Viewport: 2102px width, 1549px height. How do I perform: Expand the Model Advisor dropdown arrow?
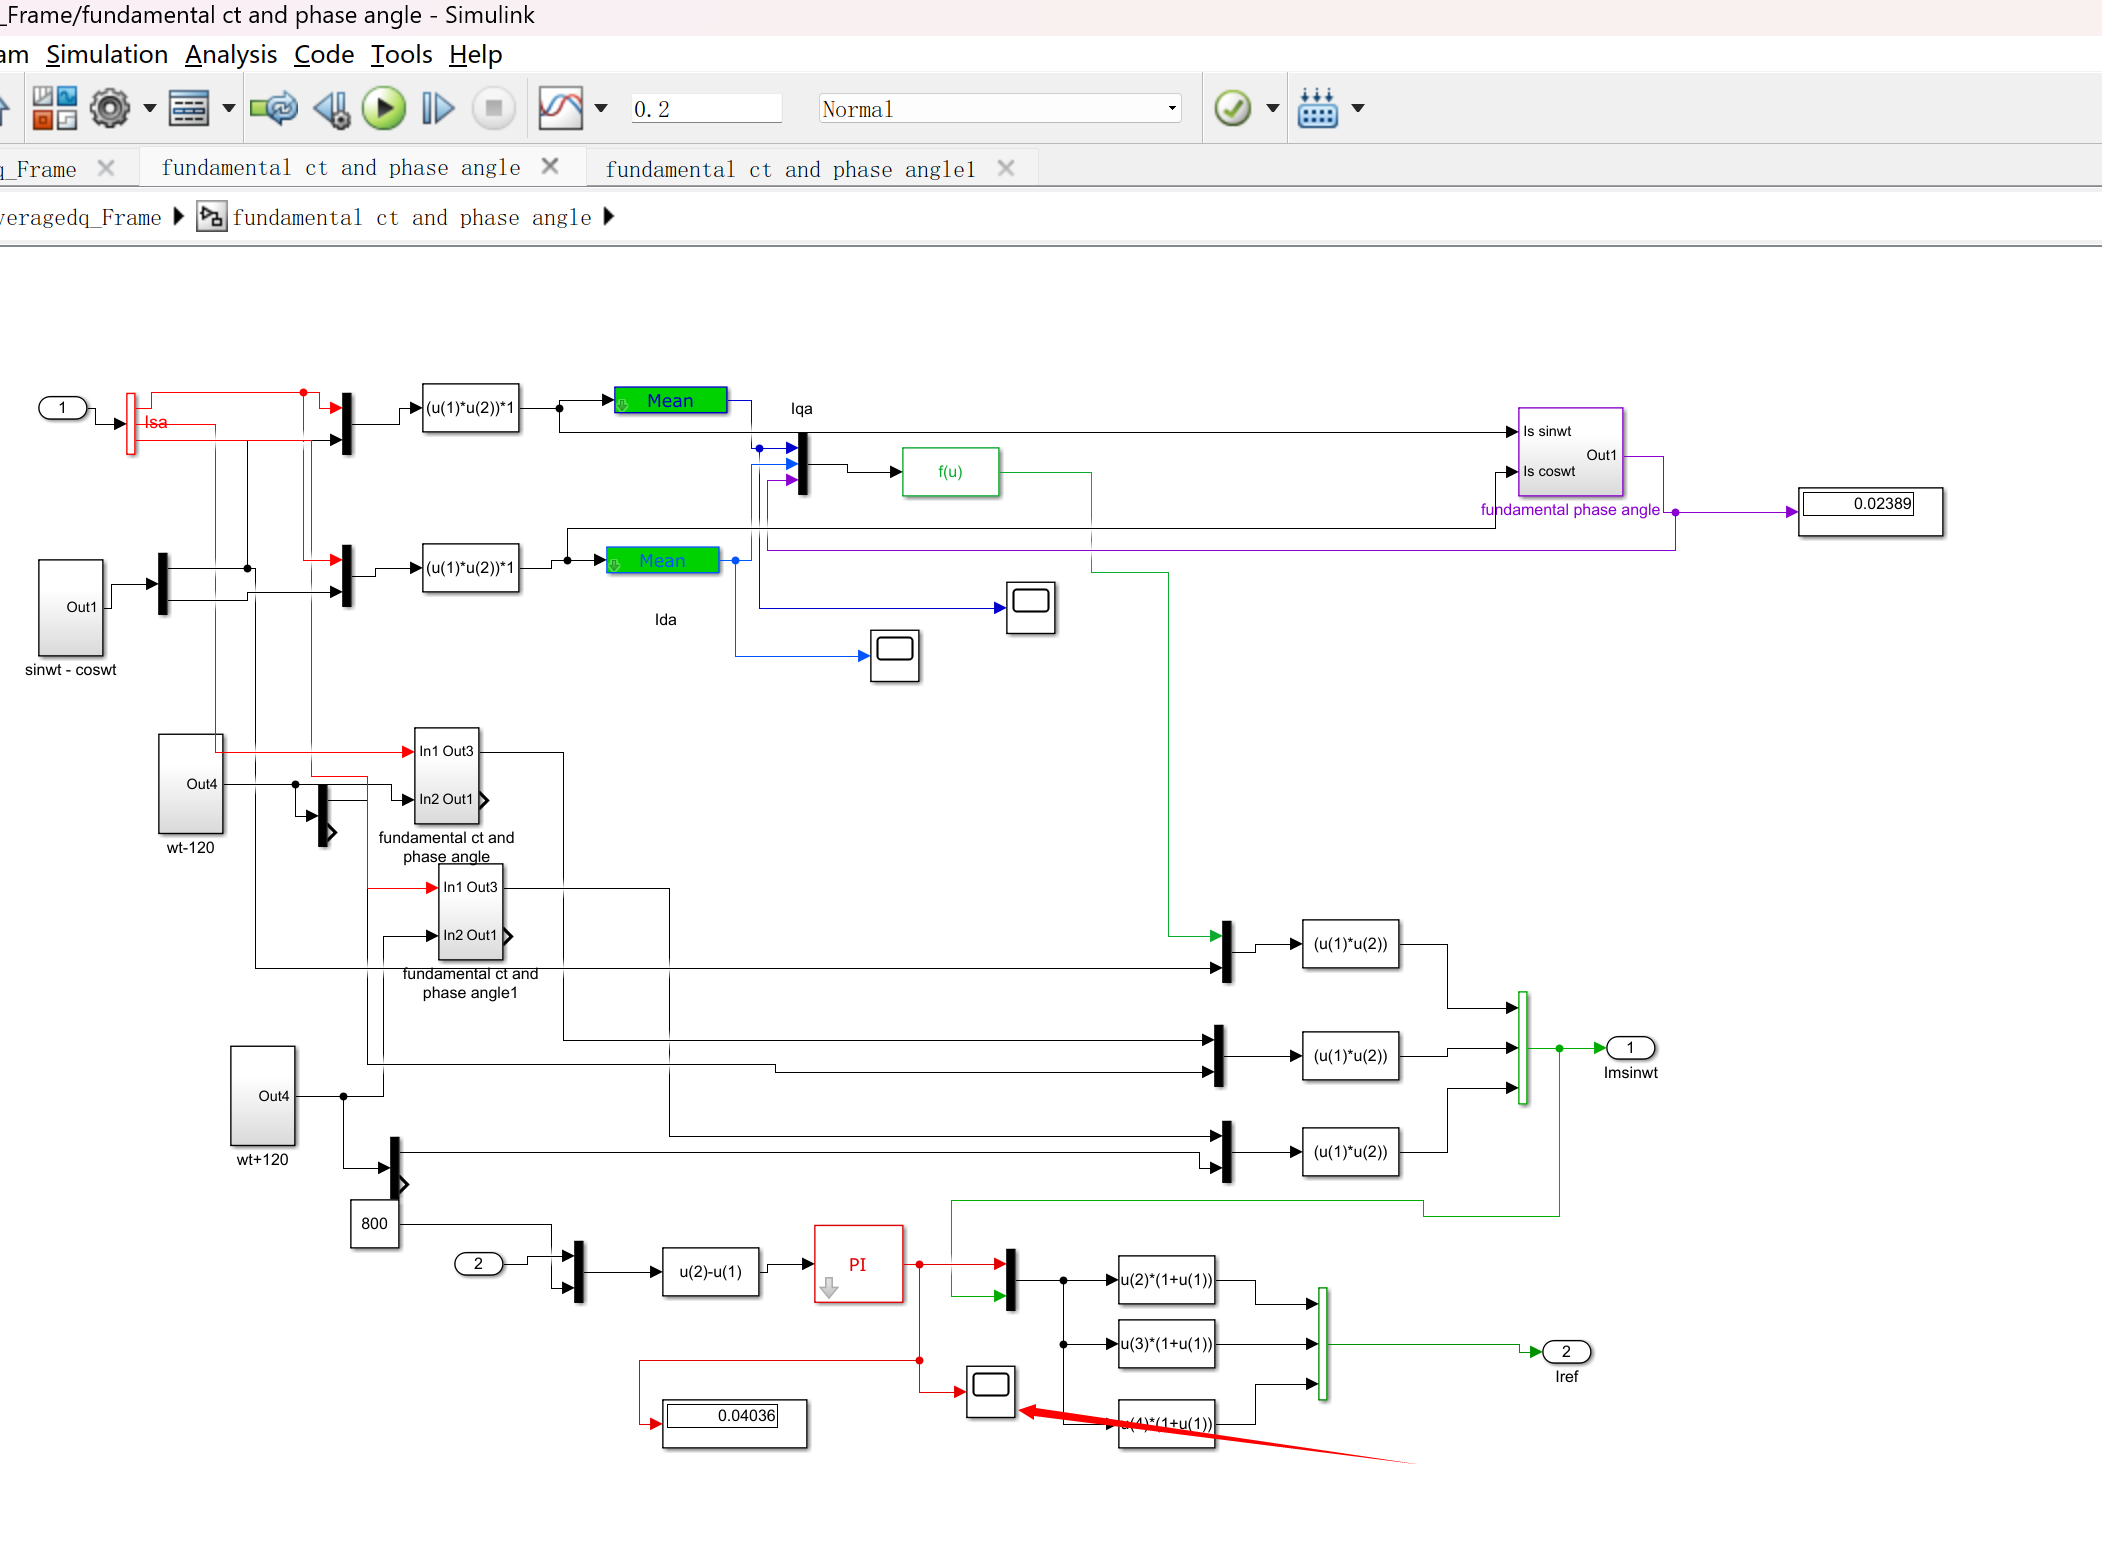[1273, 108]
